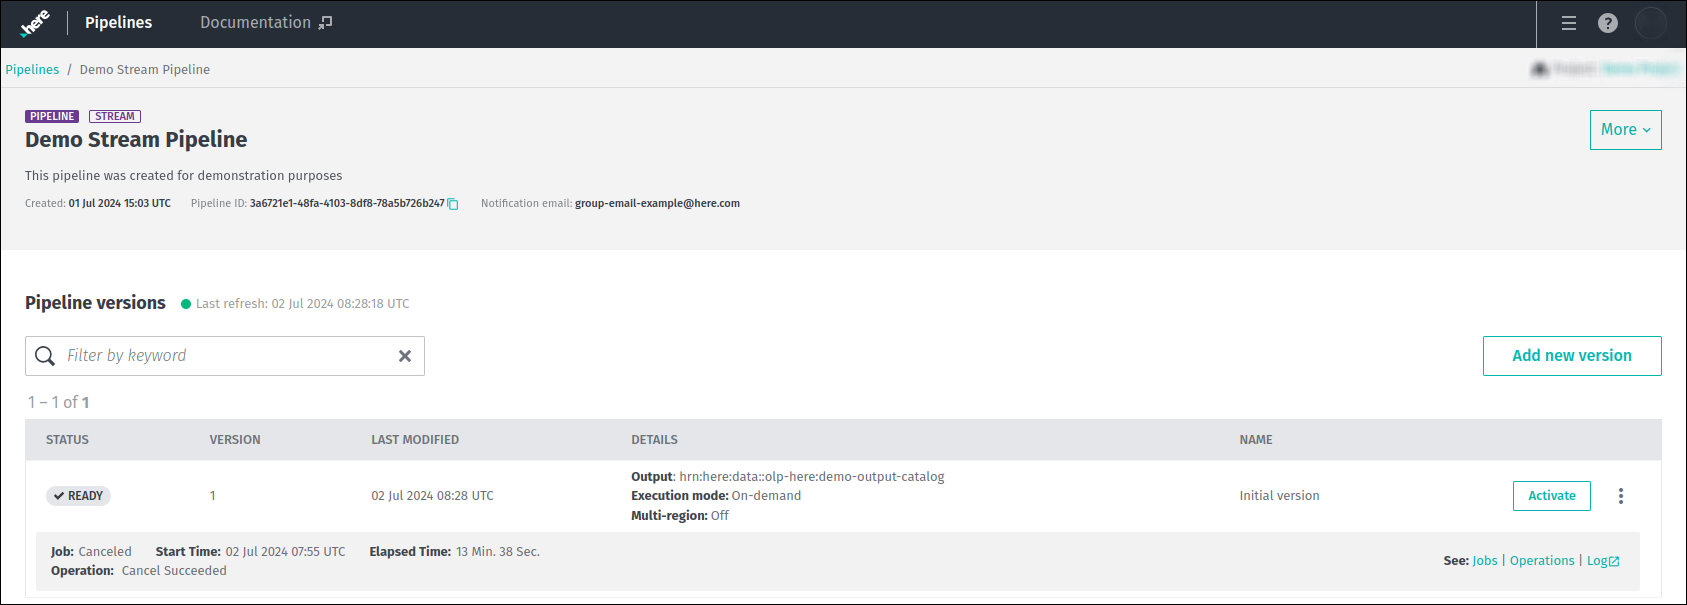Activate the Initial version pipeline
Viewport: 1687px width, 605px height.
coord(1552,496)
